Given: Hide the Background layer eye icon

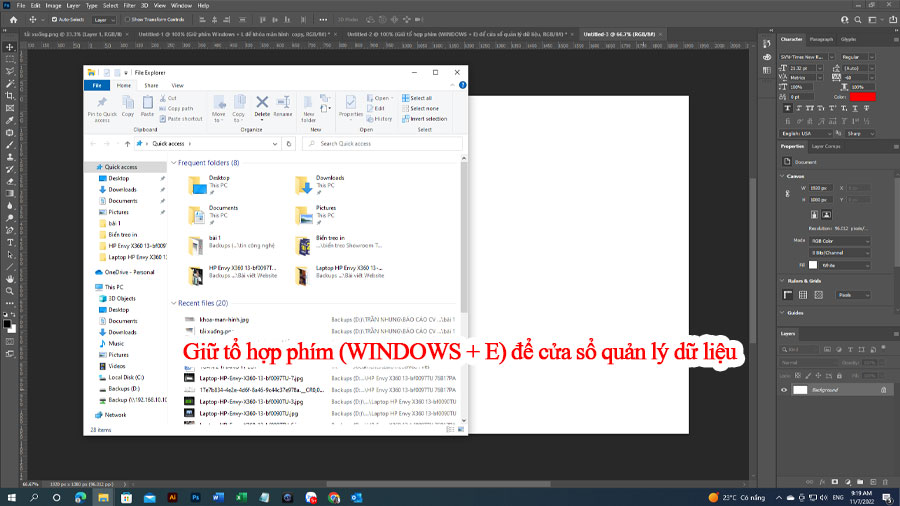Looking at the screenshot, I should pos(784,390).
